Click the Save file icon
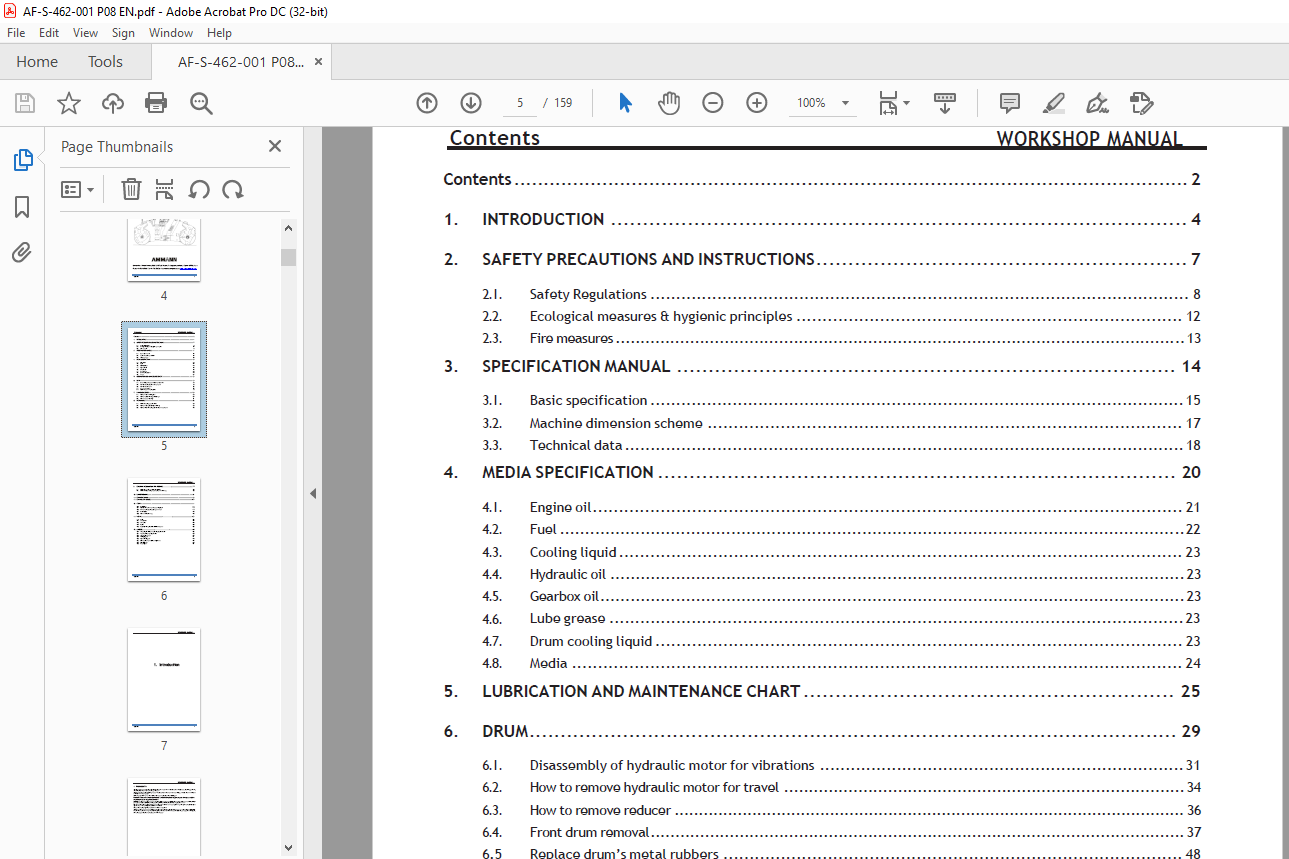1289x859 pixels. click(25, 103)
